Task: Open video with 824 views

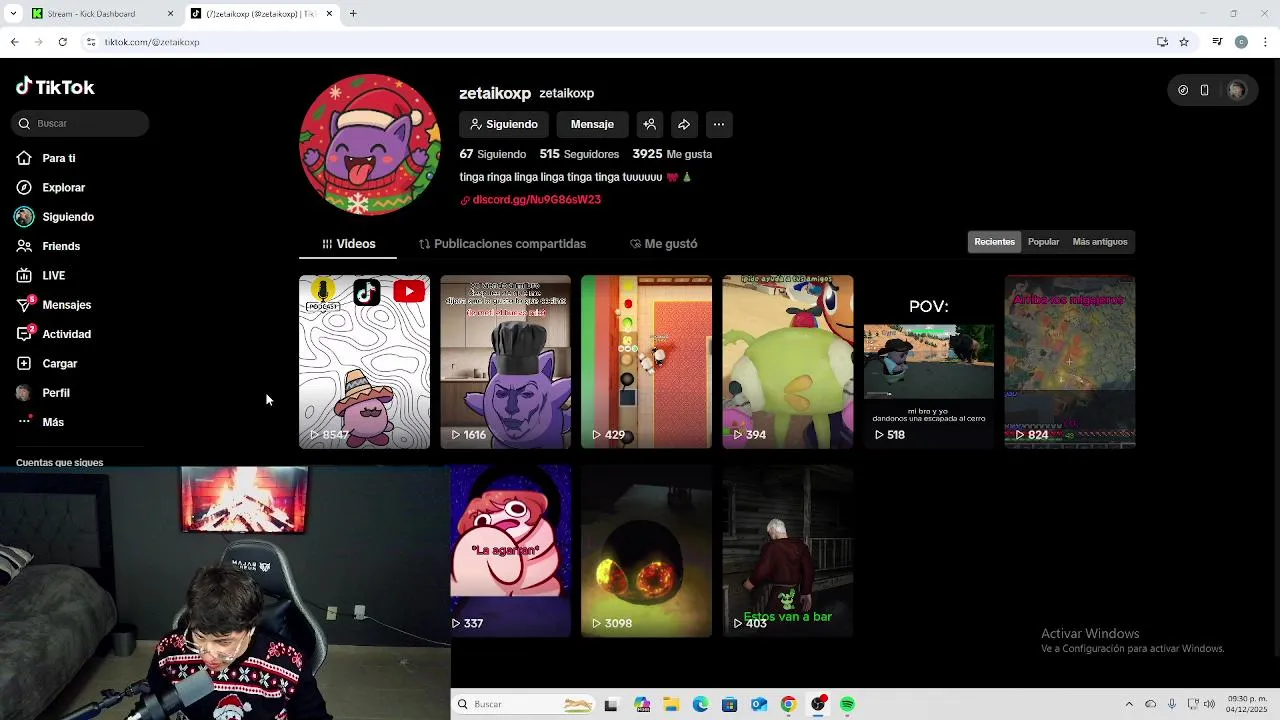Action: pos(1069,362)
